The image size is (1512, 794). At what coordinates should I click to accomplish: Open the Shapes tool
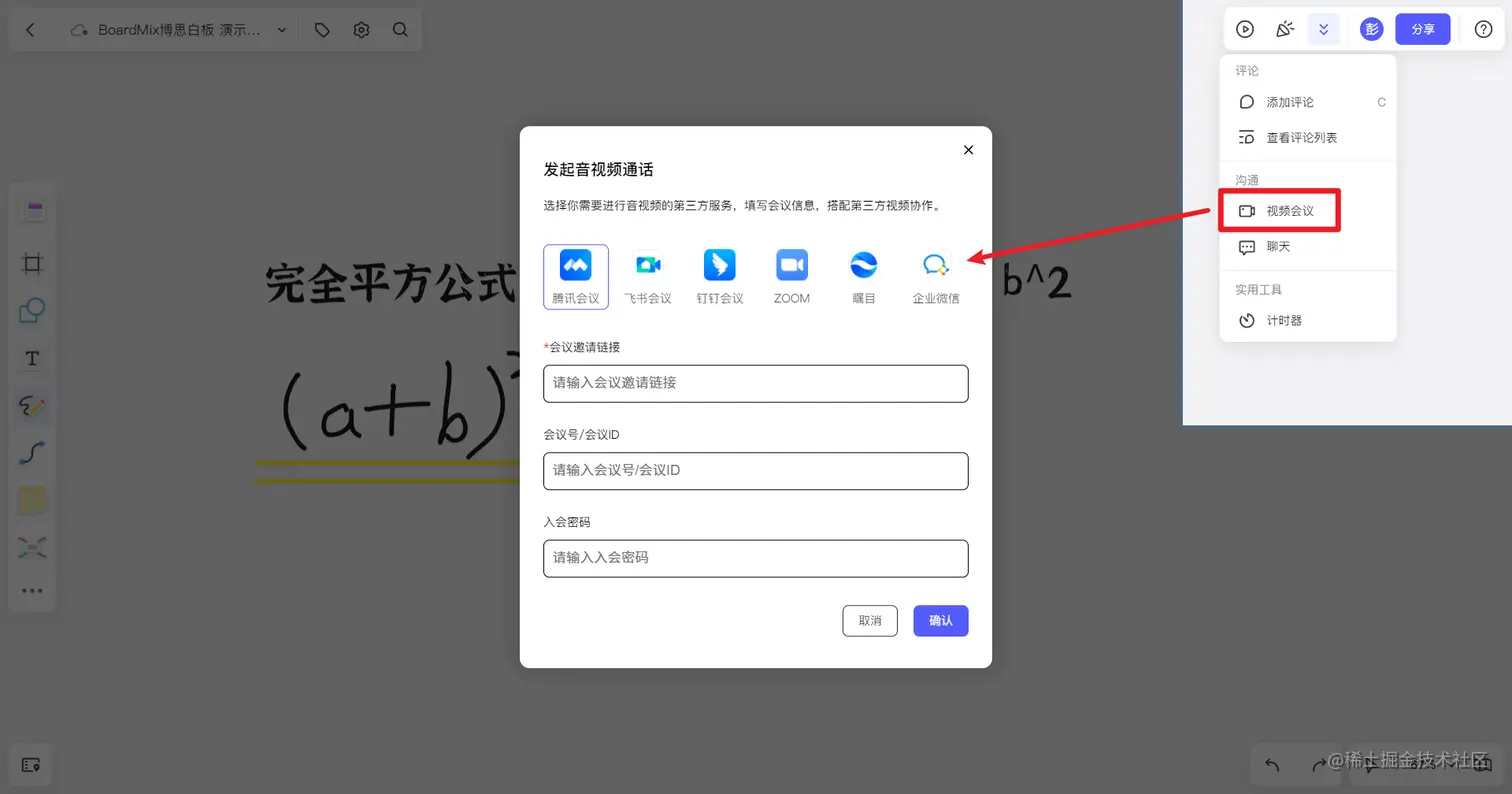pos(32,311)
